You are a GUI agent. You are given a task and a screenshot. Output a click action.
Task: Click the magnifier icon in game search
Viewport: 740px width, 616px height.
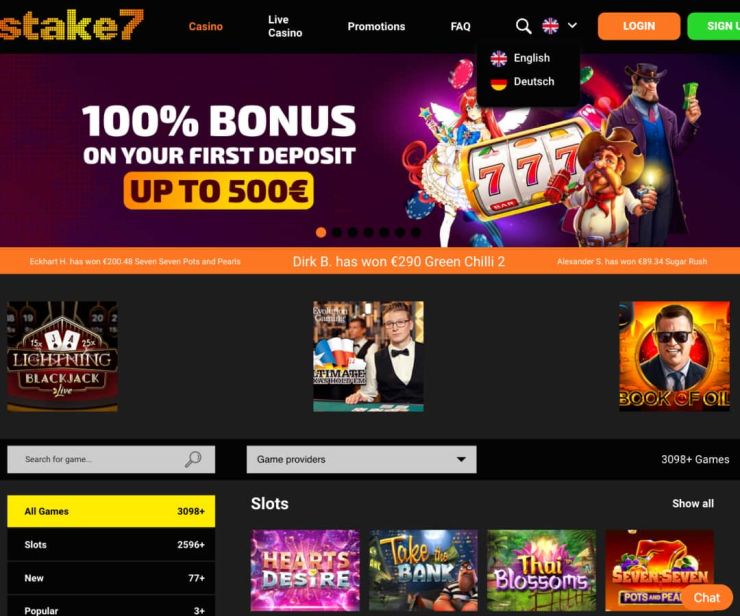[193, 459]
